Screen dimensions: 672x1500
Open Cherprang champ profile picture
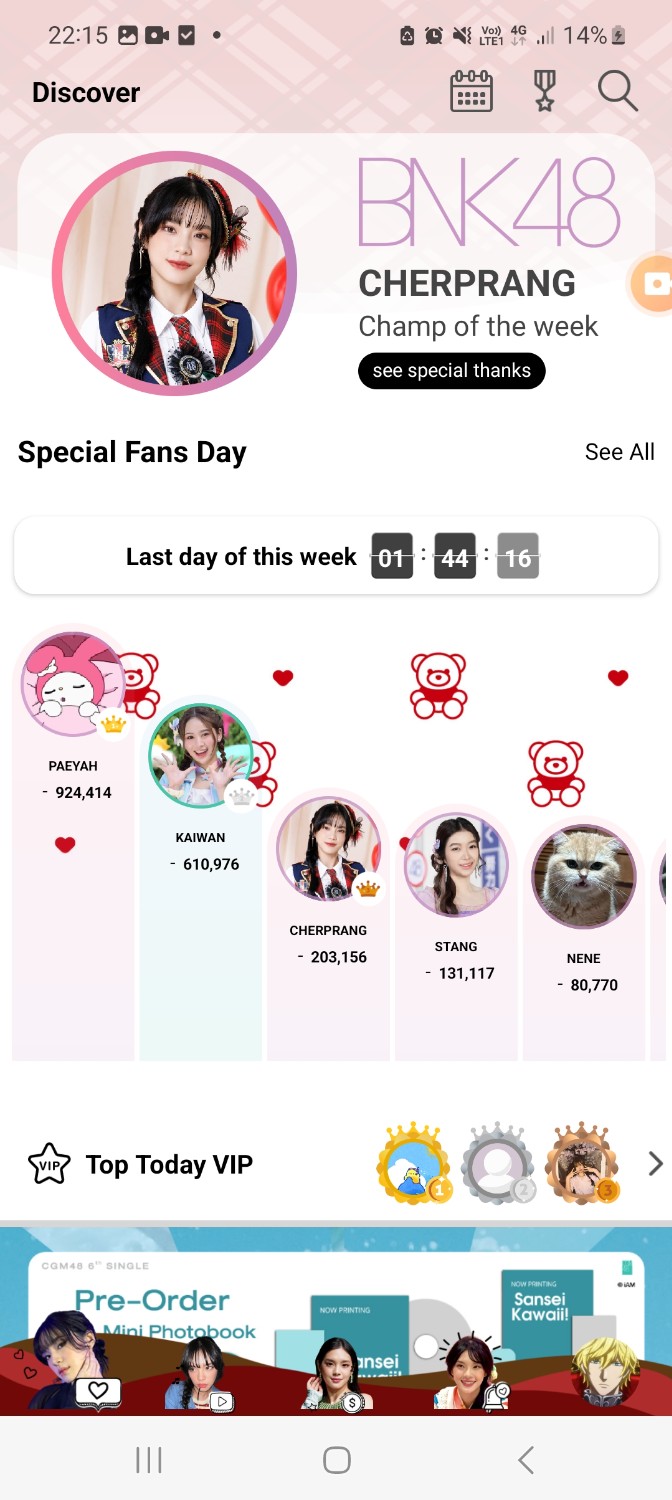(x=174, y=273)
